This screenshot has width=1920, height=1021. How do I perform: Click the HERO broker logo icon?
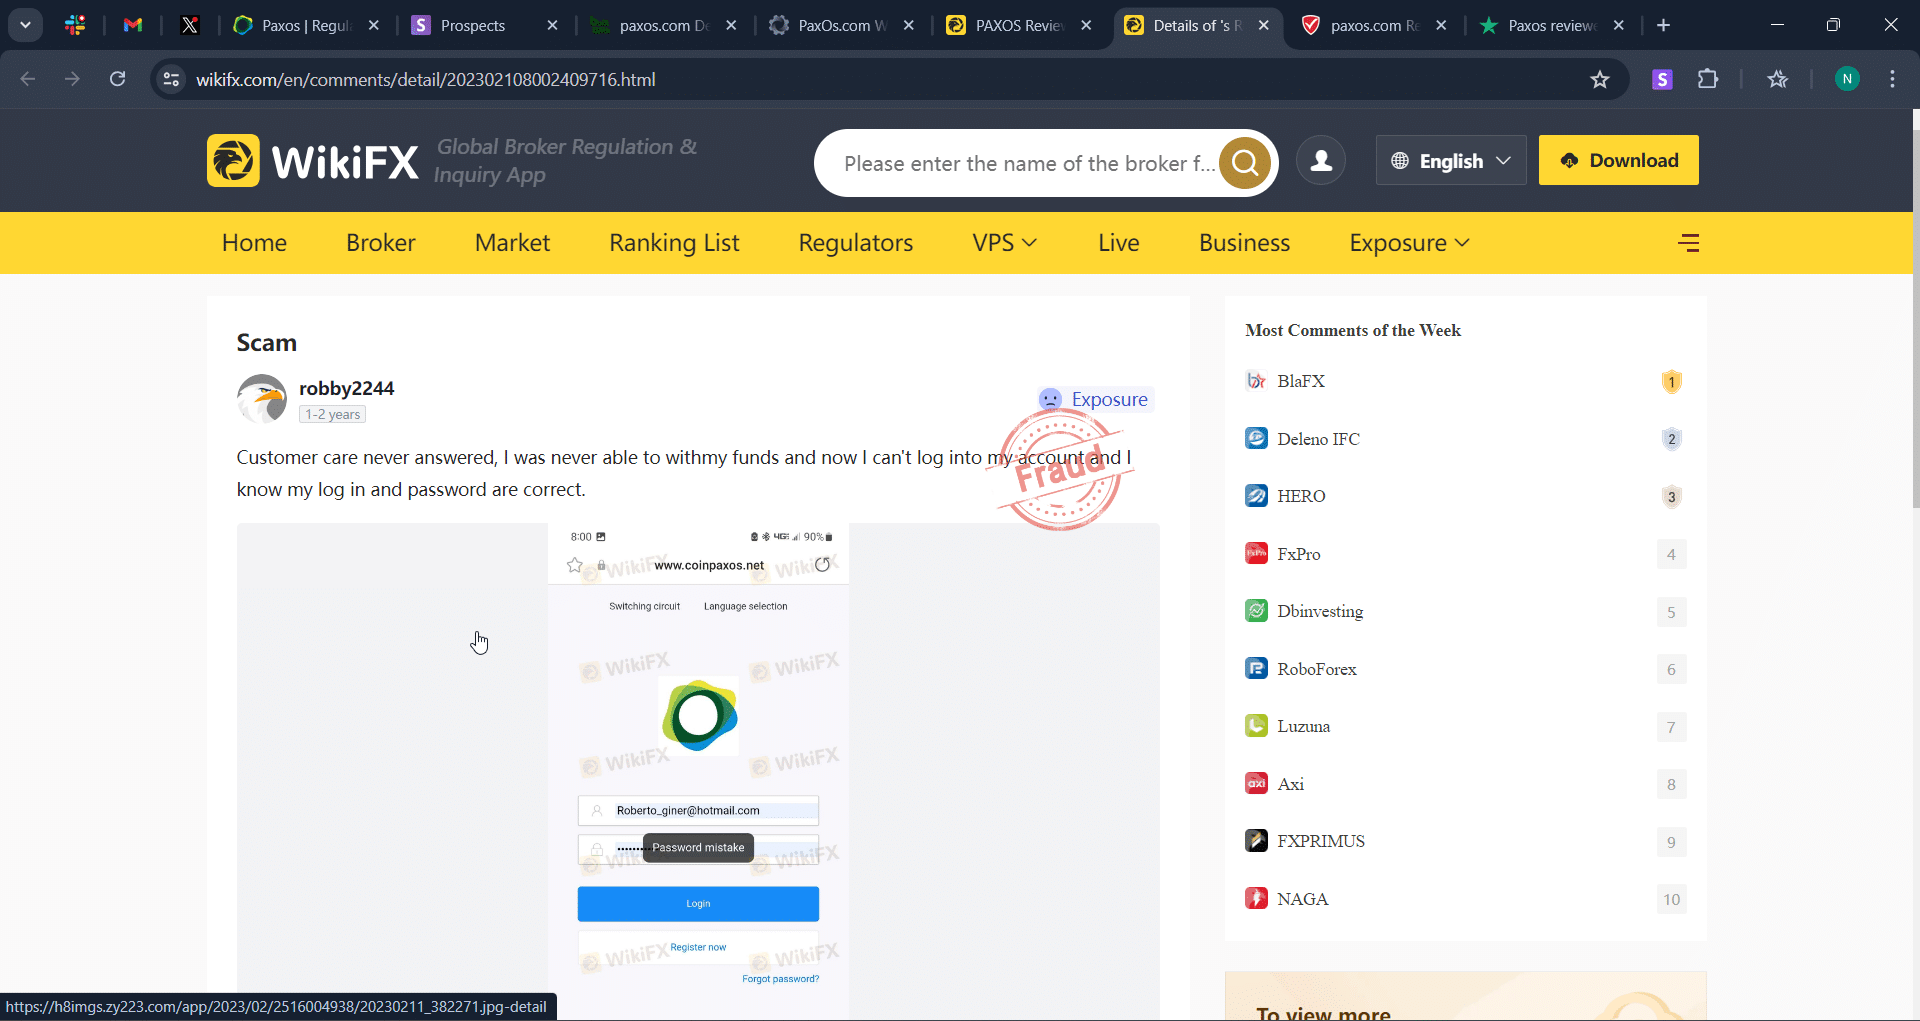coord(1256,496)
